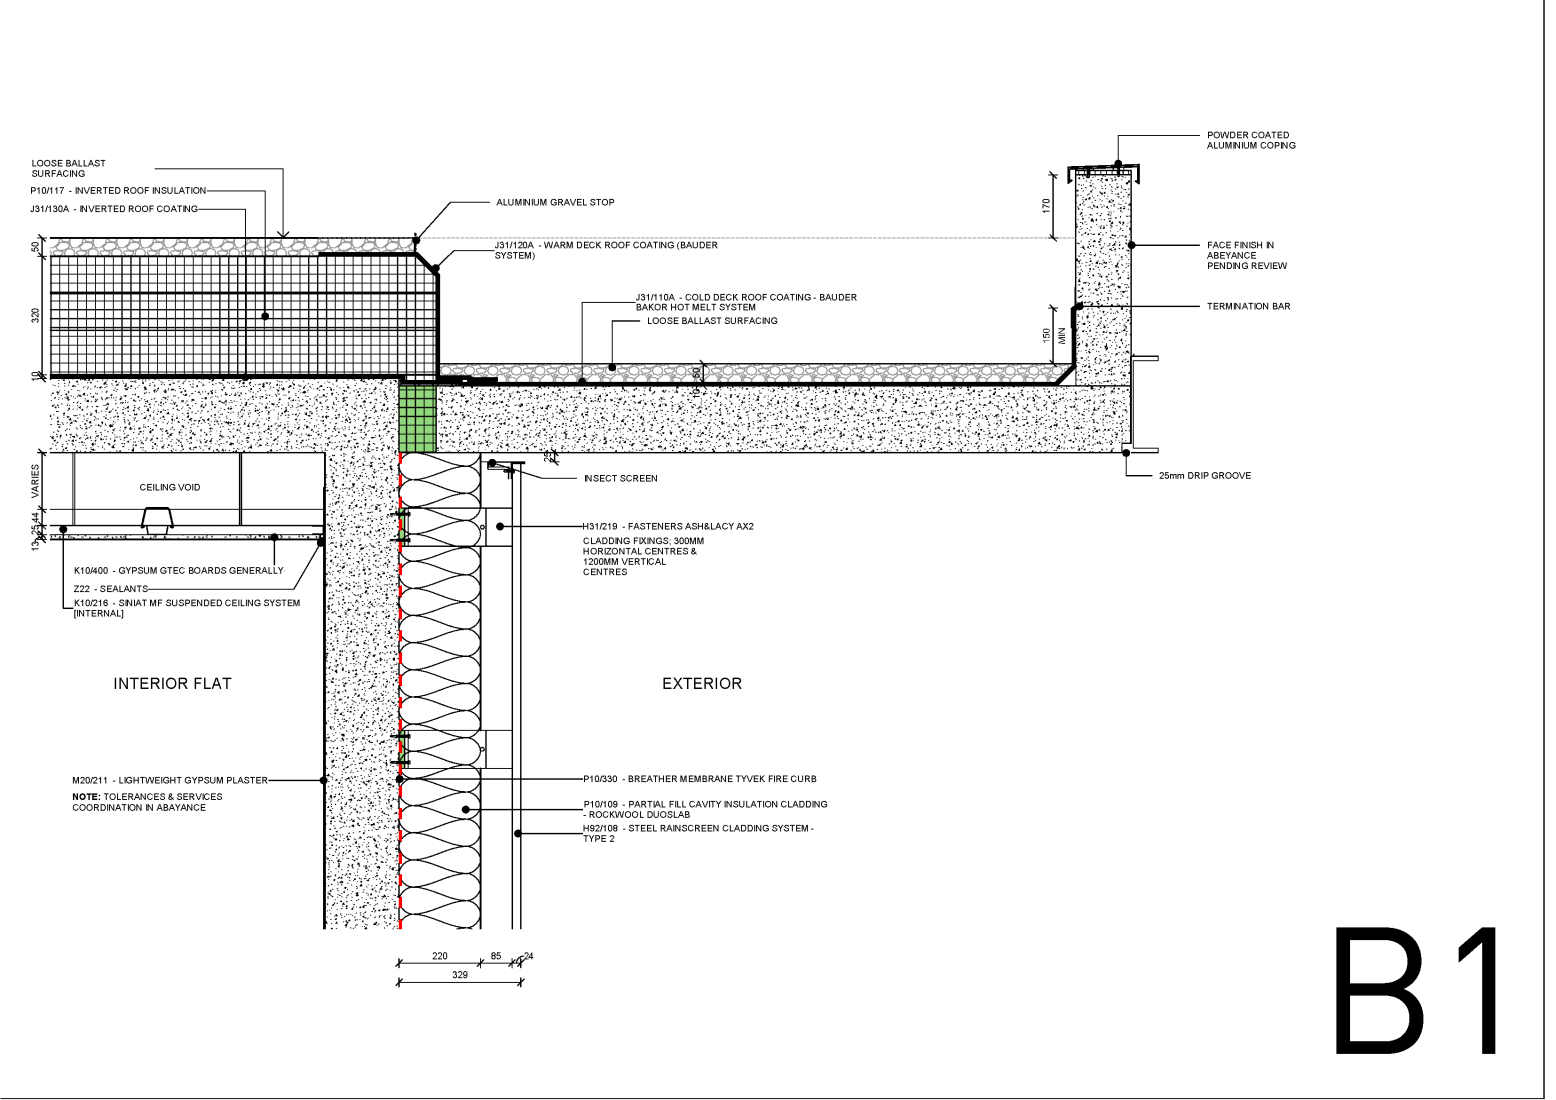
Task: Click the EXTERIOR zone label
Action: (x=701, y=684)
